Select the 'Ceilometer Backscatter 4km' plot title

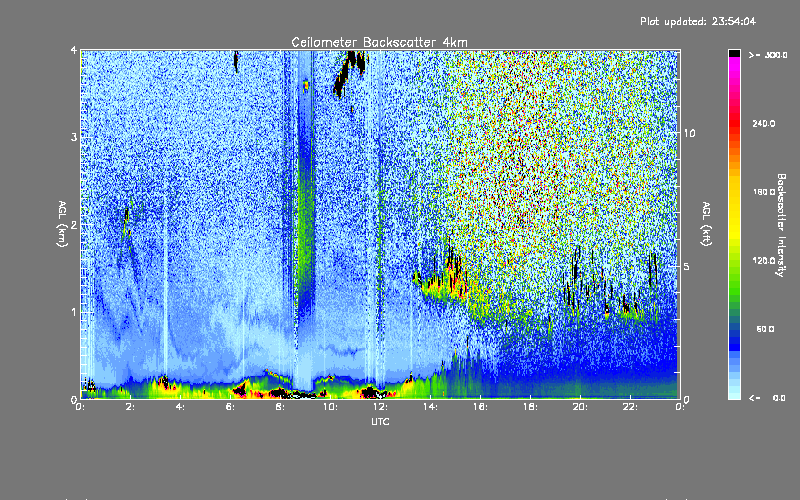tap(379, 42)
